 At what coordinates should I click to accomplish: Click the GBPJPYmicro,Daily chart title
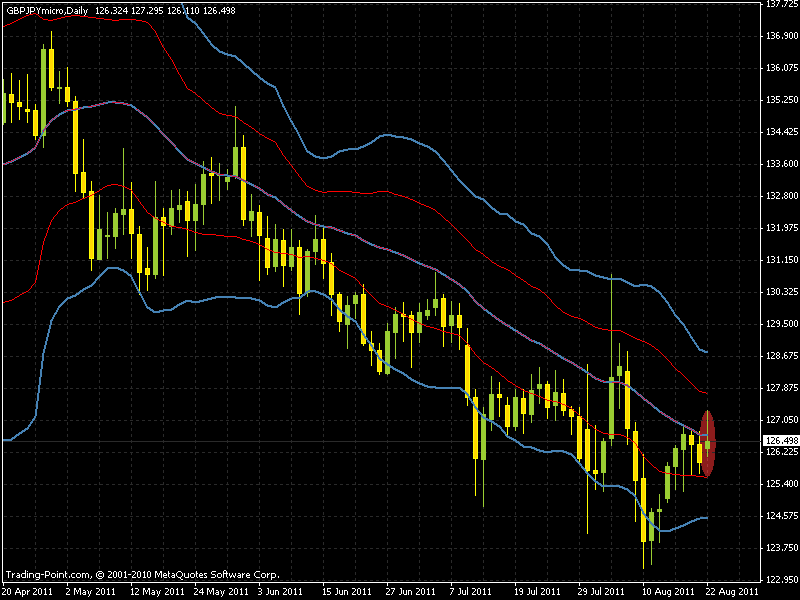[x=47, y=10]
